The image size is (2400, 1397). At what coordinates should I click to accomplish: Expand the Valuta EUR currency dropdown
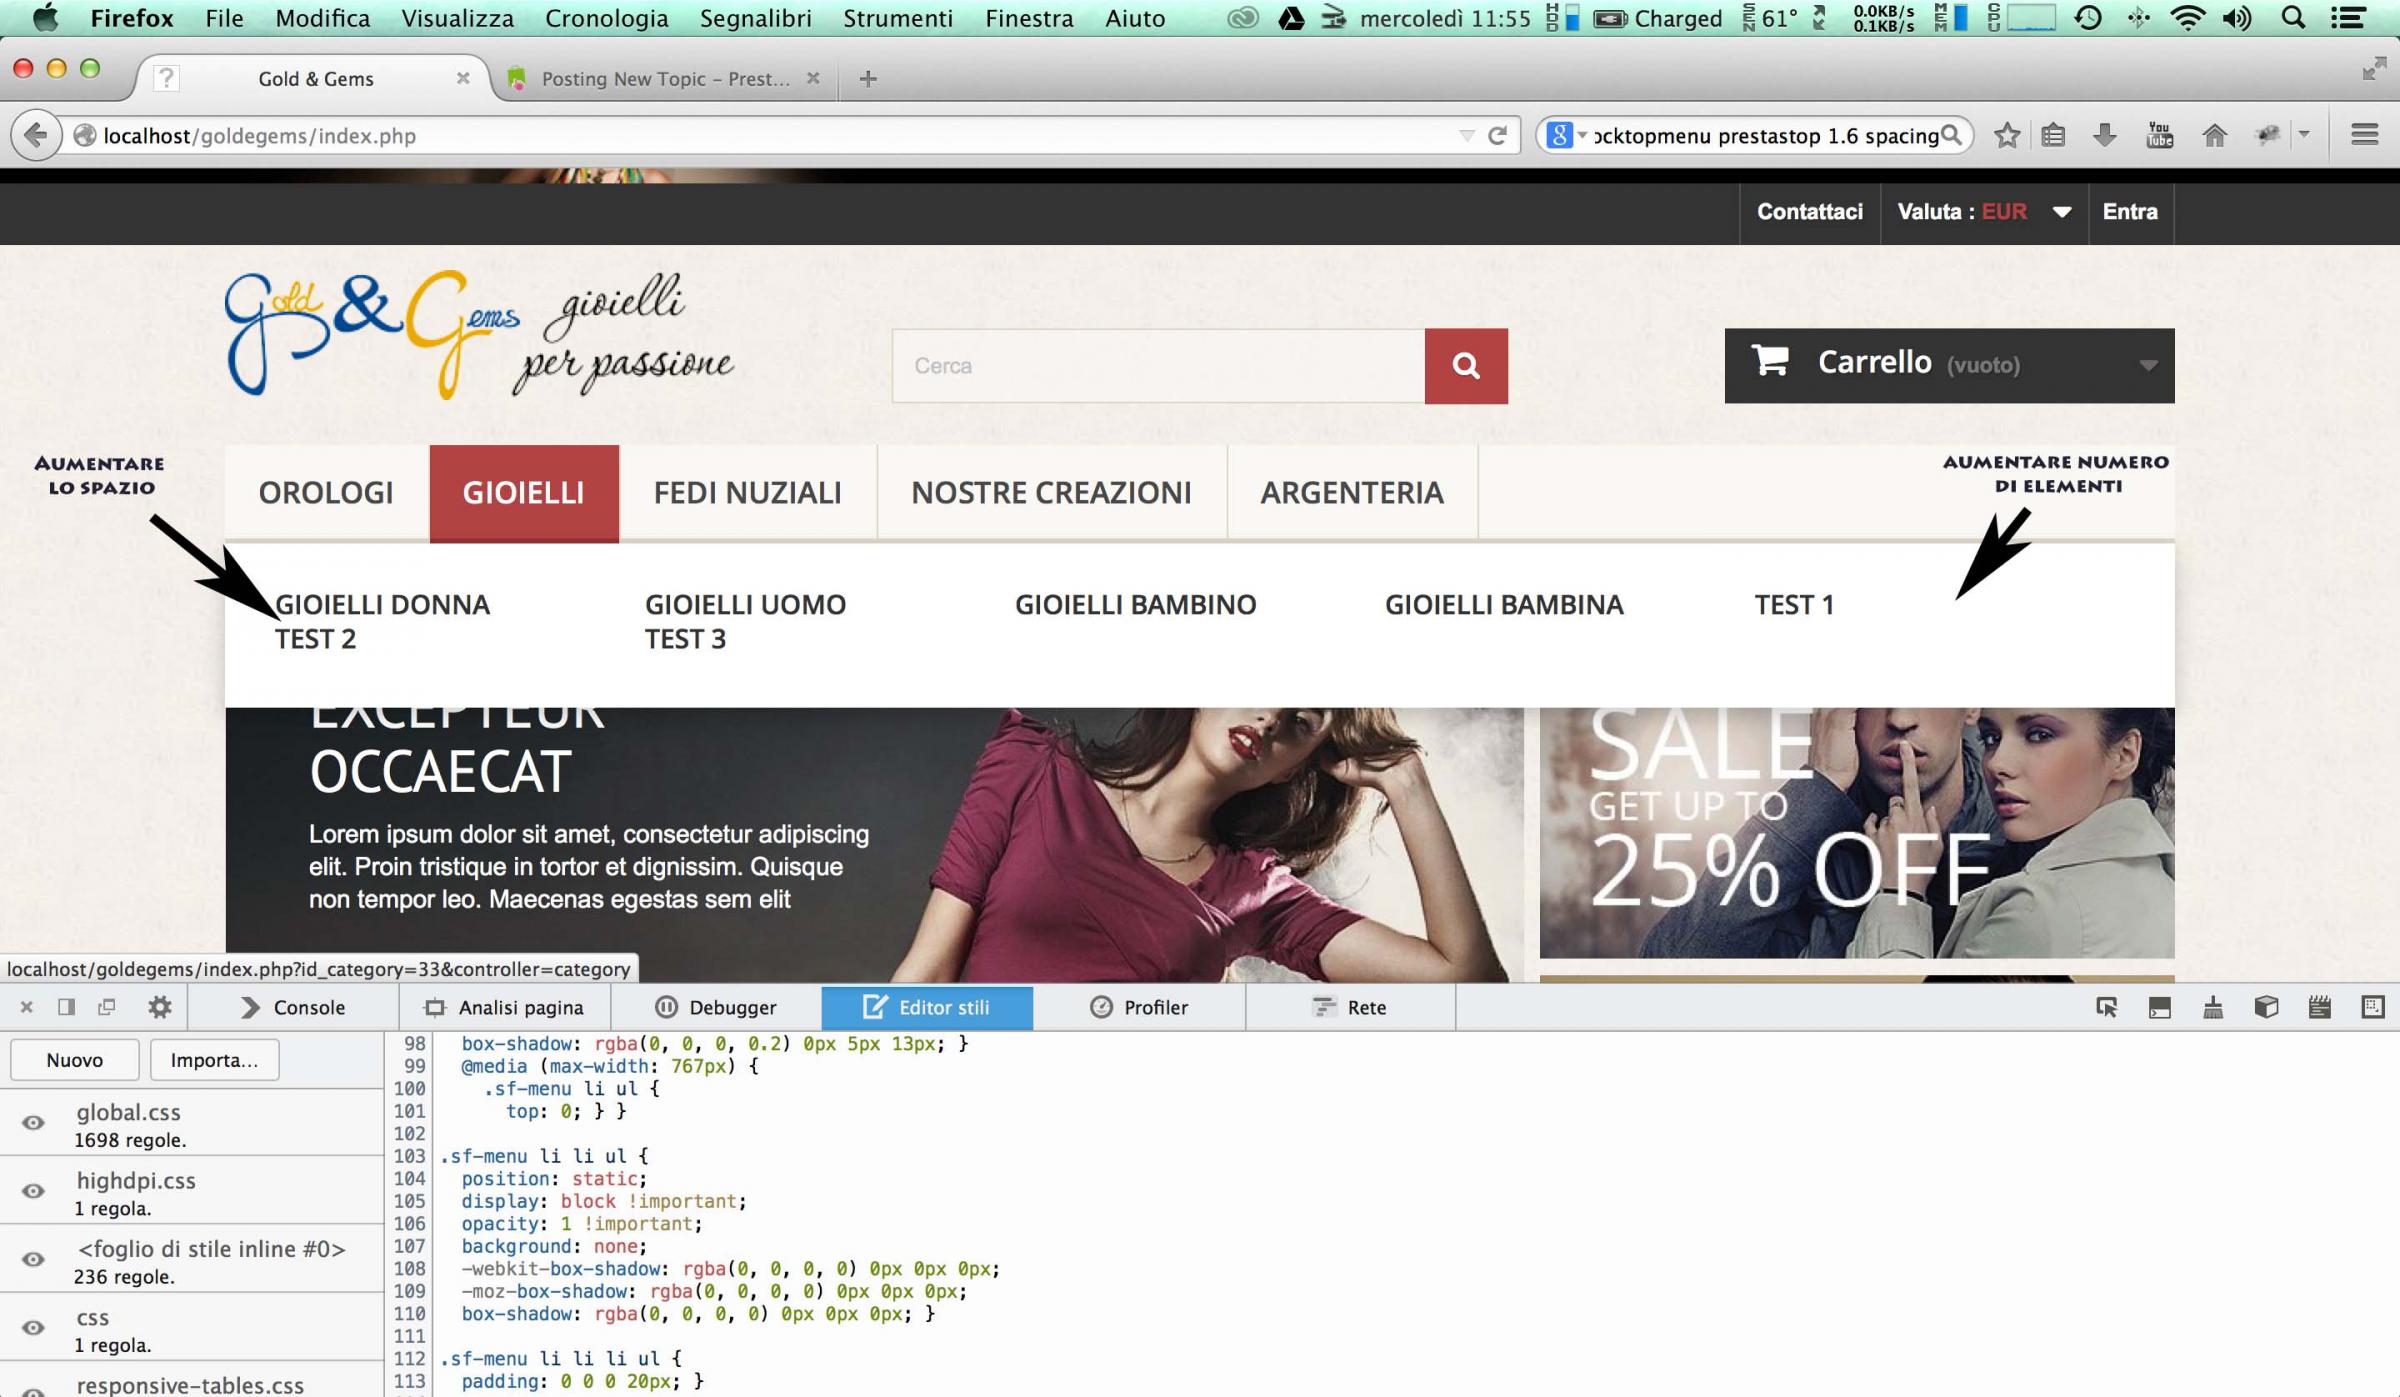point(2061,212)
